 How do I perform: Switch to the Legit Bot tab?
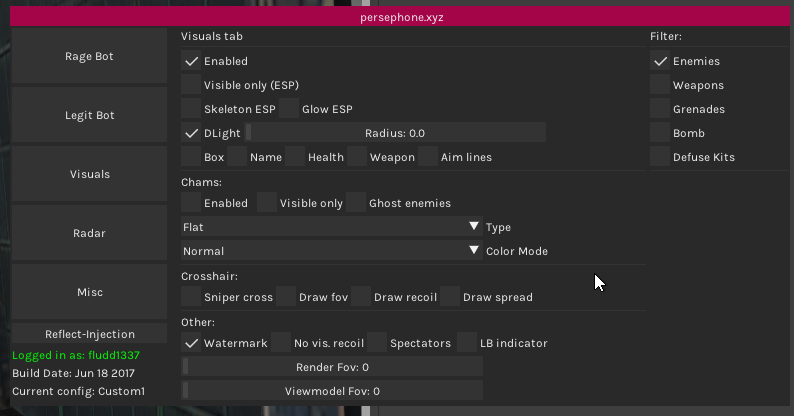[x=89, y=115]
